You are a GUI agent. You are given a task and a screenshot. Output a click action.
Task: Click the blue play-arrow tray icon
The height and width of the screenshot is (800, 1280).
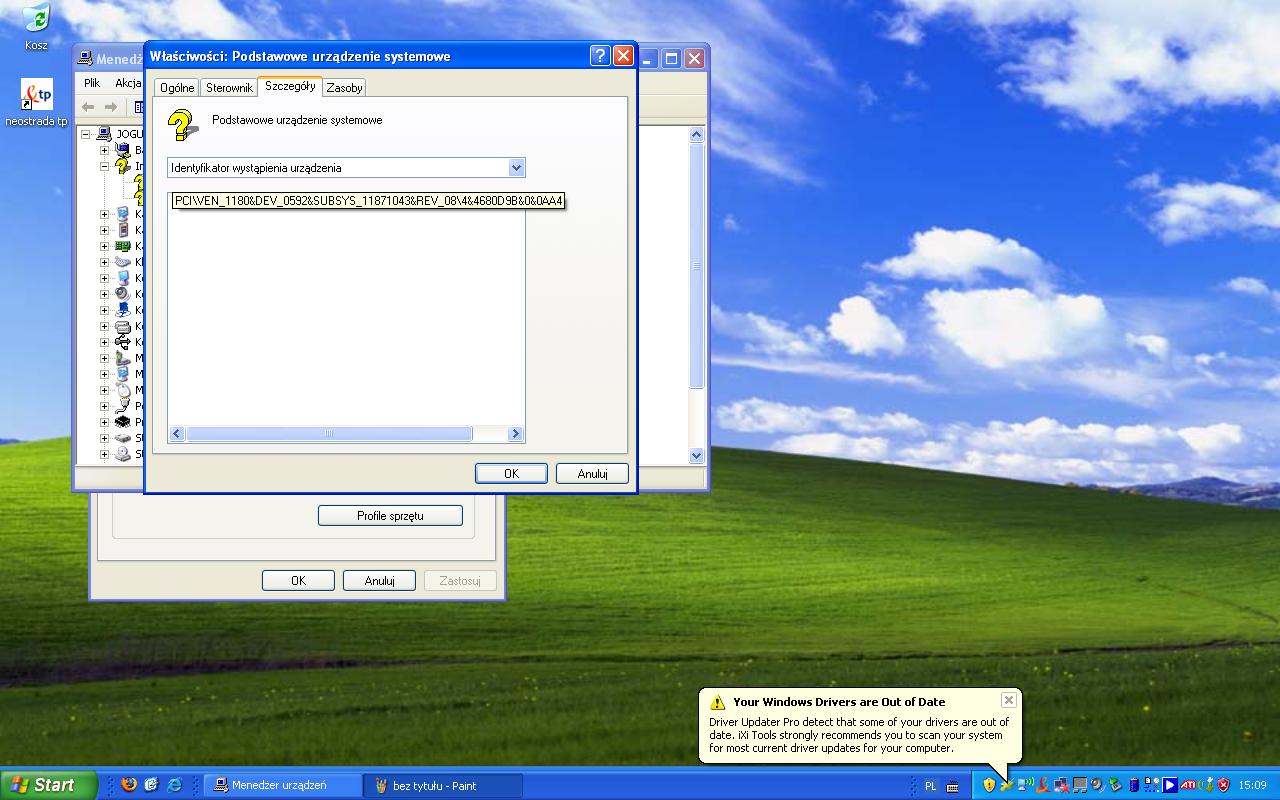(x=1170, y=785)
